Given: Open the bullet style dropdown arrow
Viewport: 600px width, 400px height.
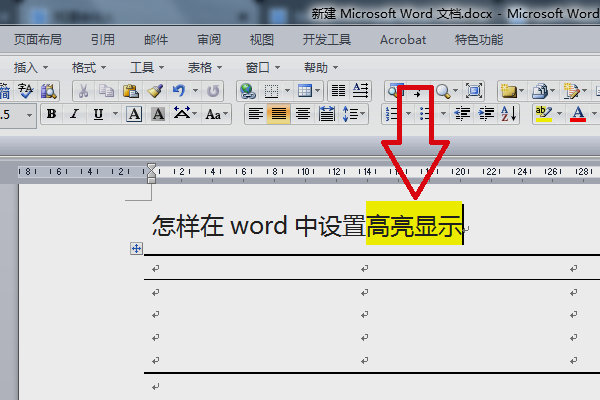Looking at the screenshot, I should coord(443,114).
